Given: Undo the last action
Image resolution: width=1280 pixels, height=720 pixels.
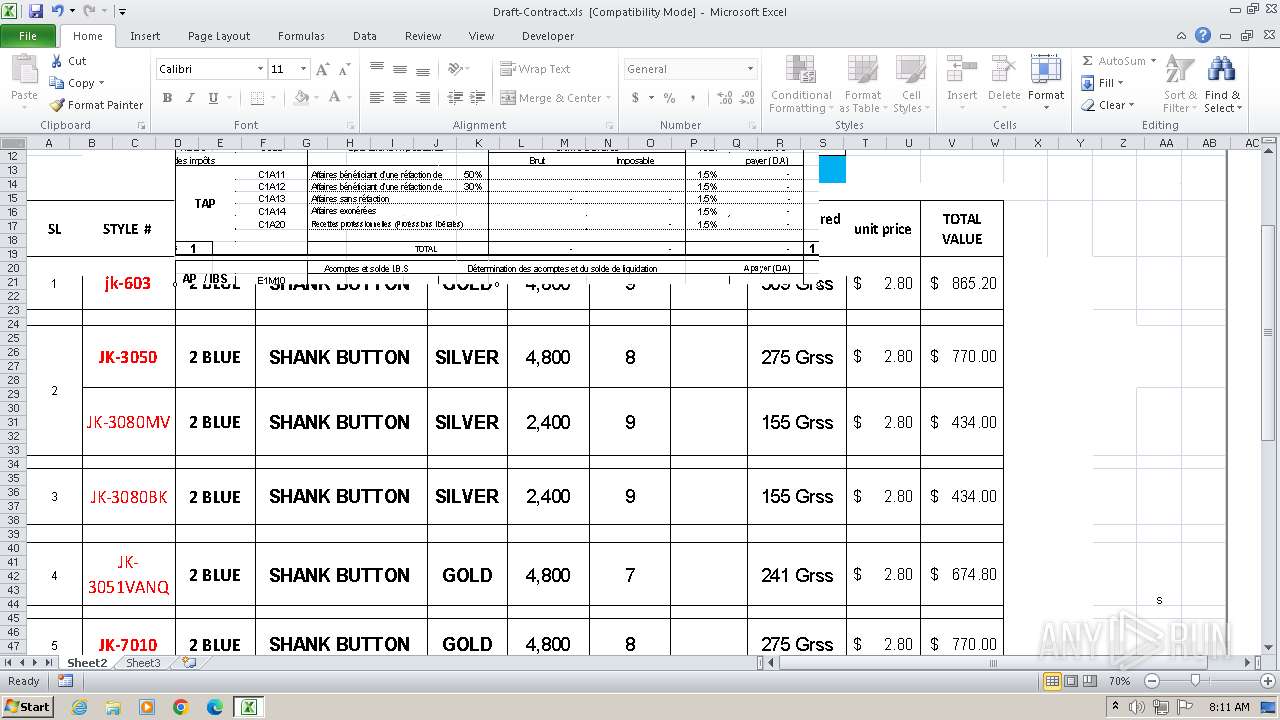Looking at the screenshot, I should pyautogui.click(x=57, y=12).
